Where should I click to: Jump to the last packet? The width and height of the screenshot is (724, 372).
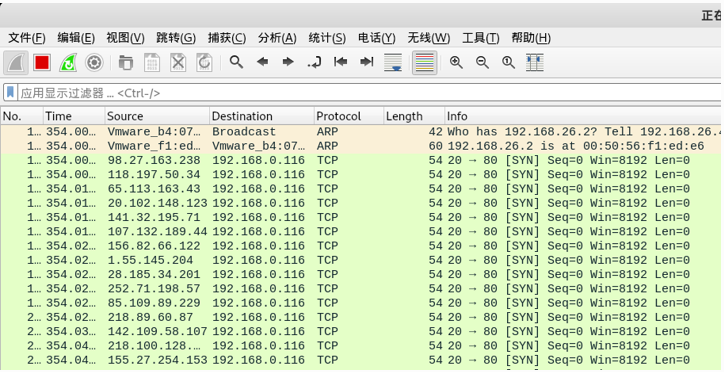[367, 62]
